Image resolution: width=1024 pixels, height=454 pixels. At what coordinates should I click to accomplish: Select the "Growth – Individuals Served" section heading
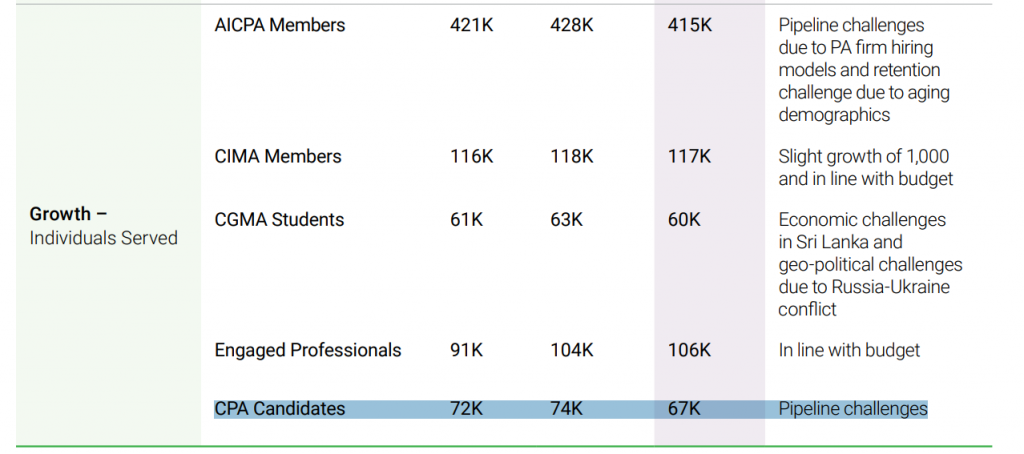(103, 226)
